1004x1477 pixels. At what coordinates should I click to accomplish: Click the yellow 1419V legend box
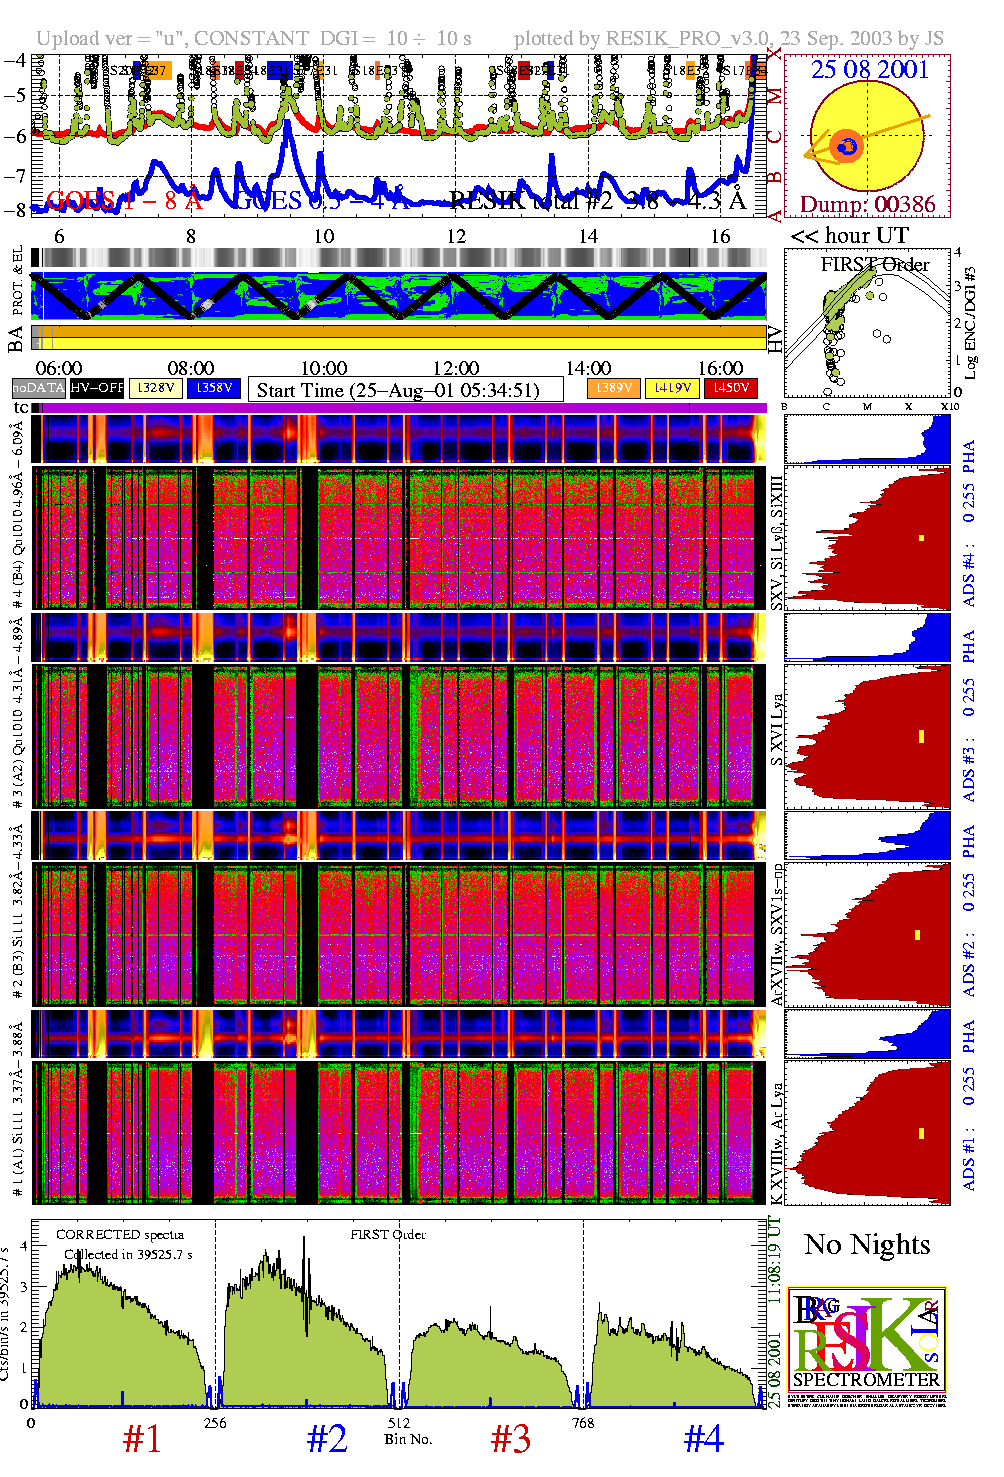(672, 388)
